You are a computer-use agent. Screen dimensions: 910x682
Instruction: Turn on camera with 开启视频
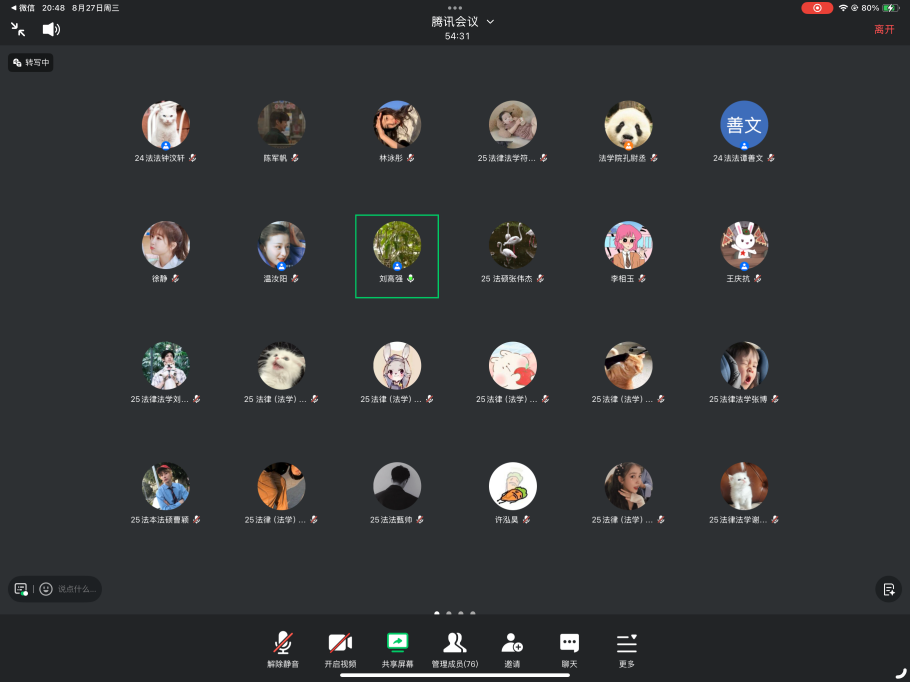340,648
